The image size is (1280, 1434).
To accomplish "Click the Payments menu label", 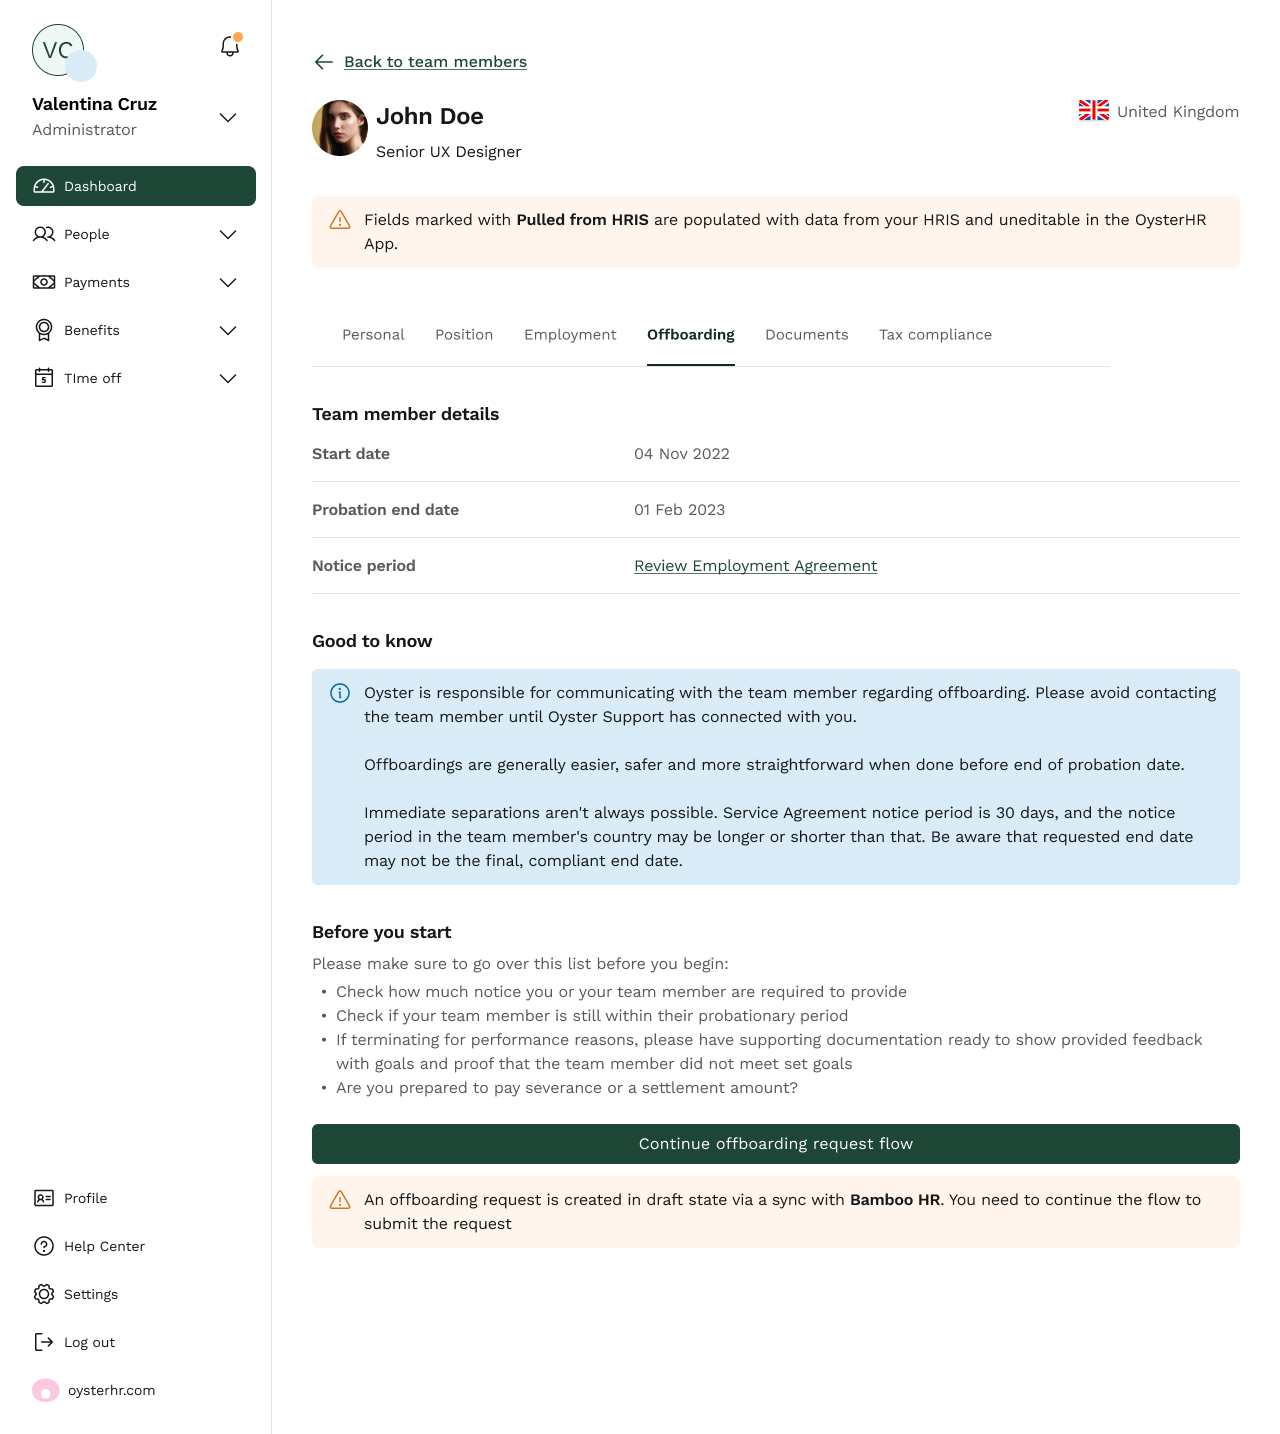I will 97,282.
